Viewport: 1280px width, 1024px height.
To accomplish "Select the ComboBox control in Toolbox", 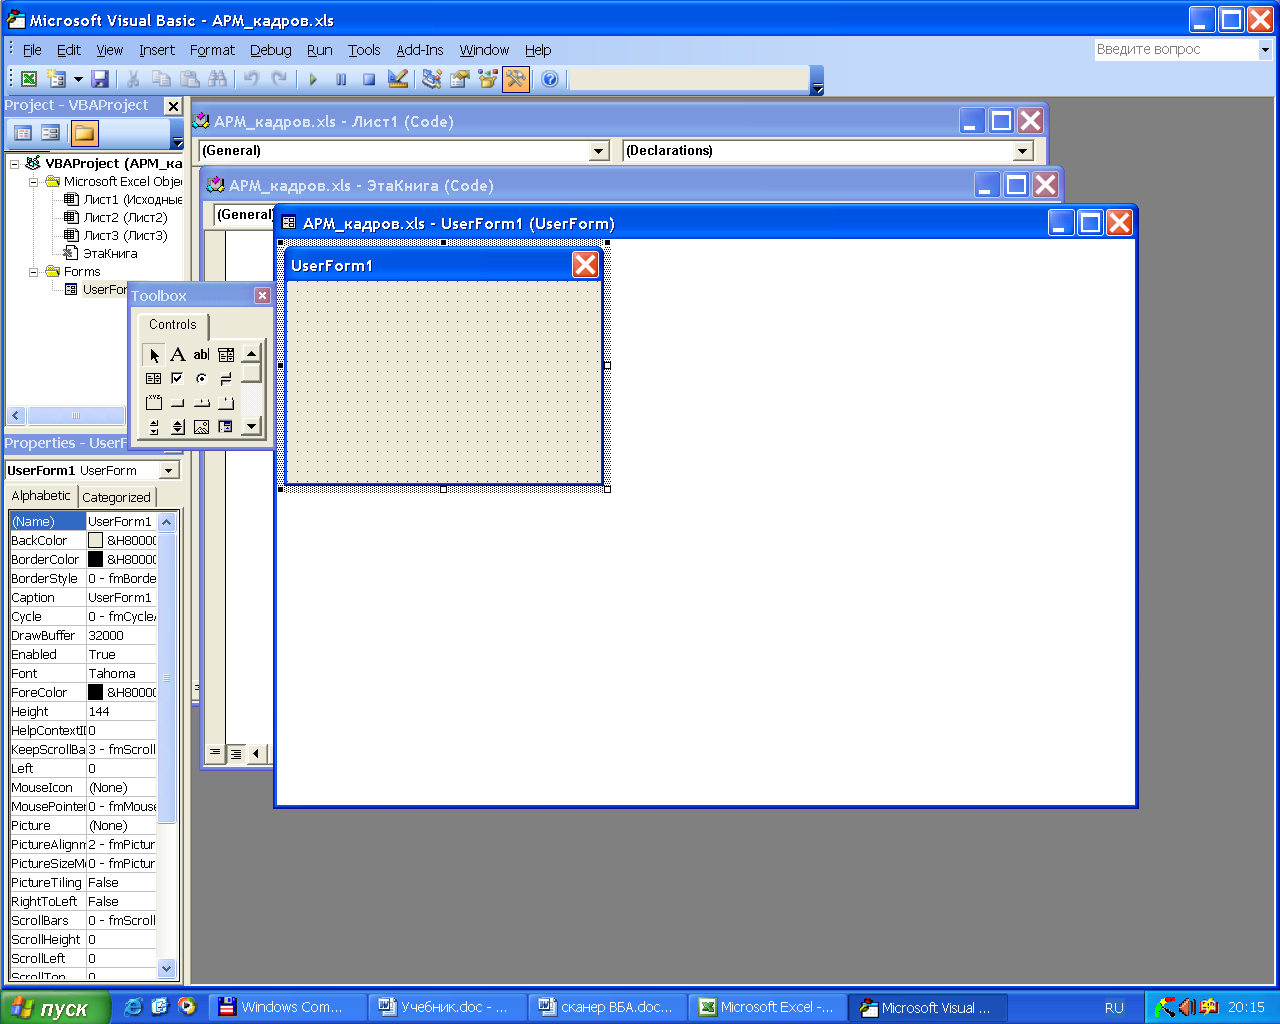I will tap(226, 354).
